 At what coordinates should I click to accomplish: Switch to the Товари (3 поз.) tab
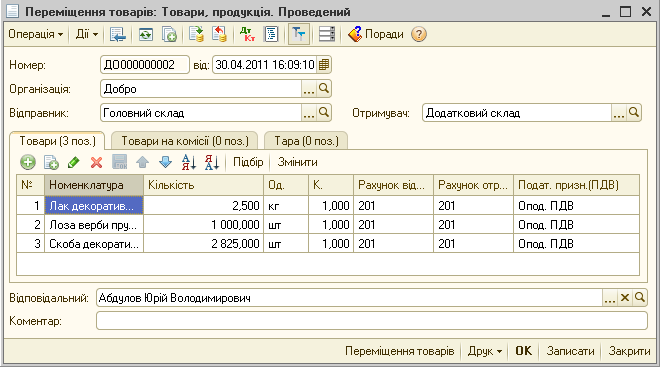(57, 141)
